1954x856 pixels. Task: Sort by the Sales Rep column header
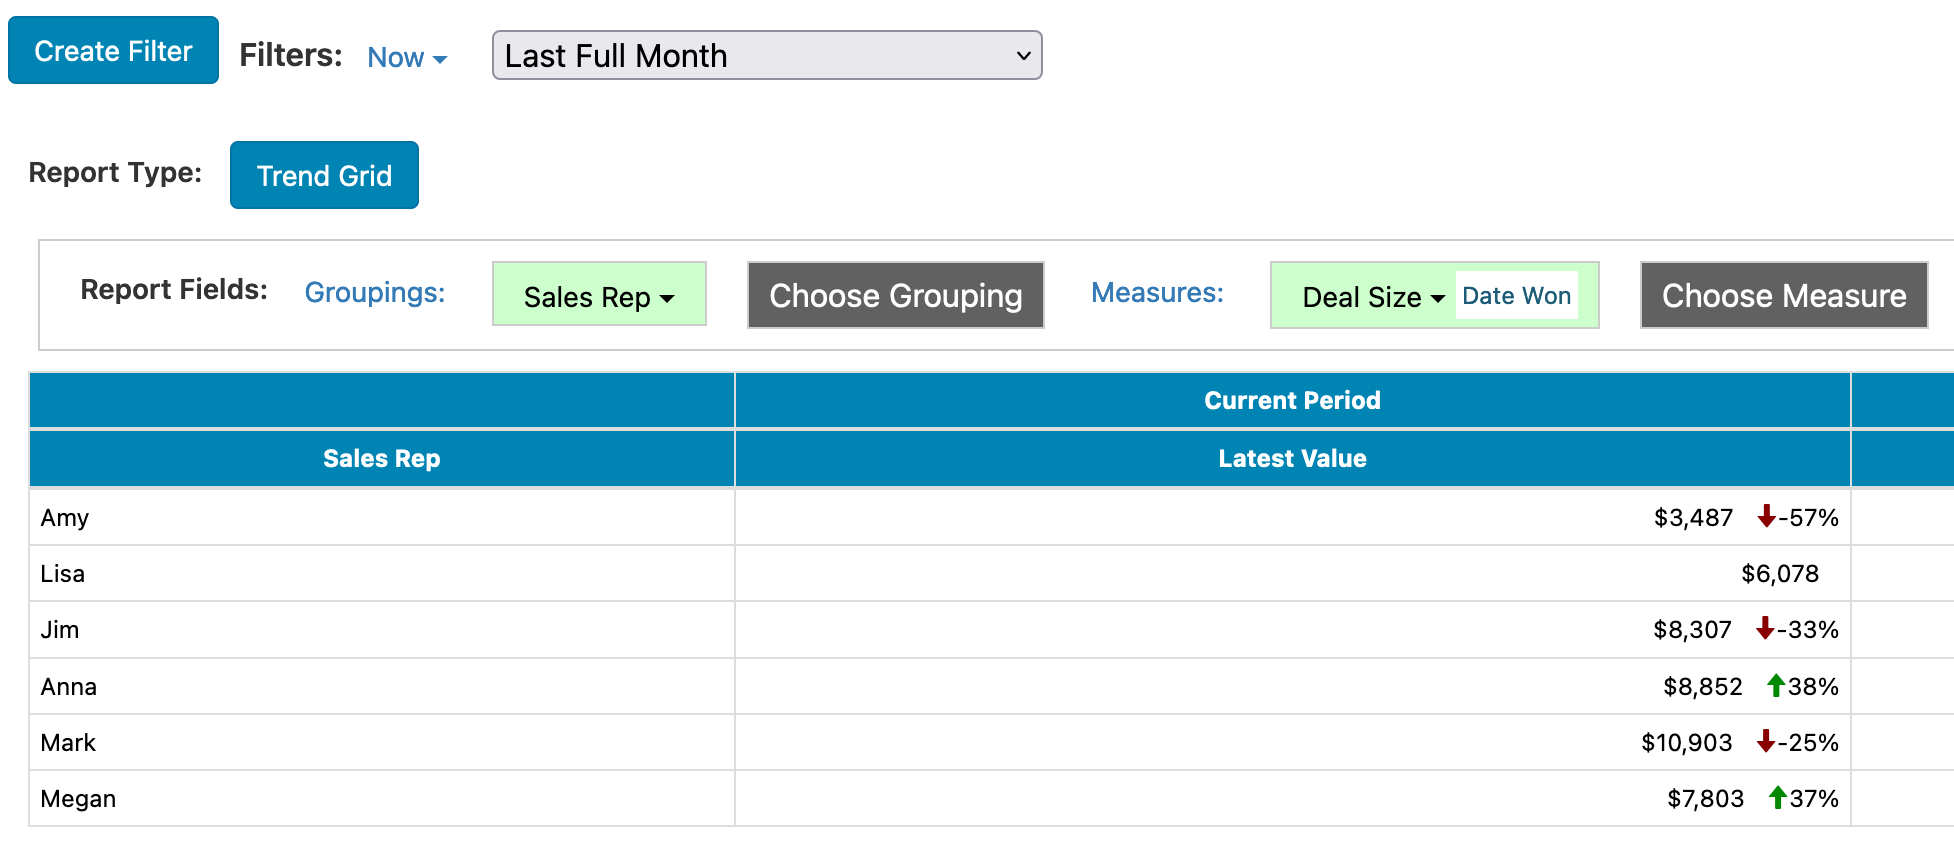tap(381, 459)
